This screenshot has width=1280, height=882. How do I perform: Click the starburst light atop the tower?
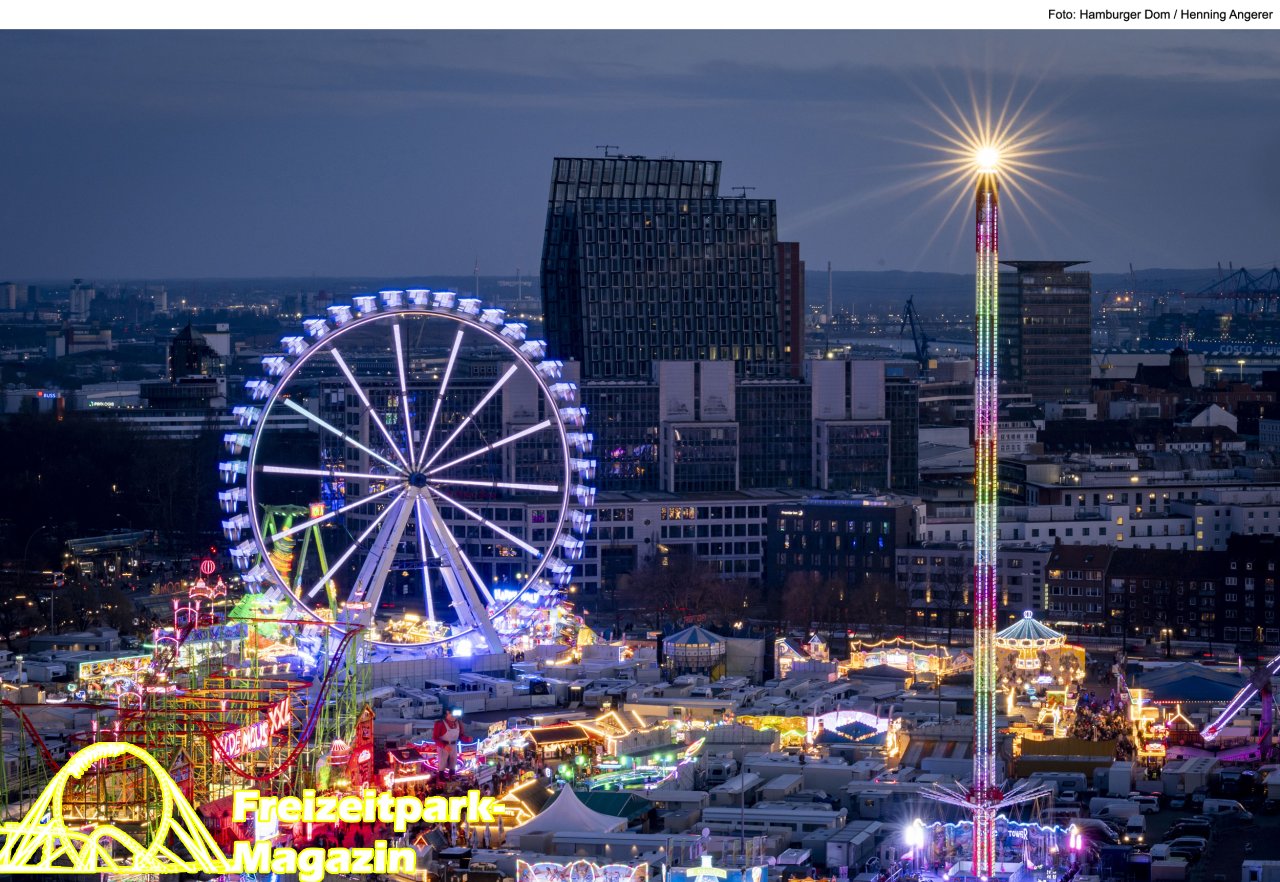[986, 158]
